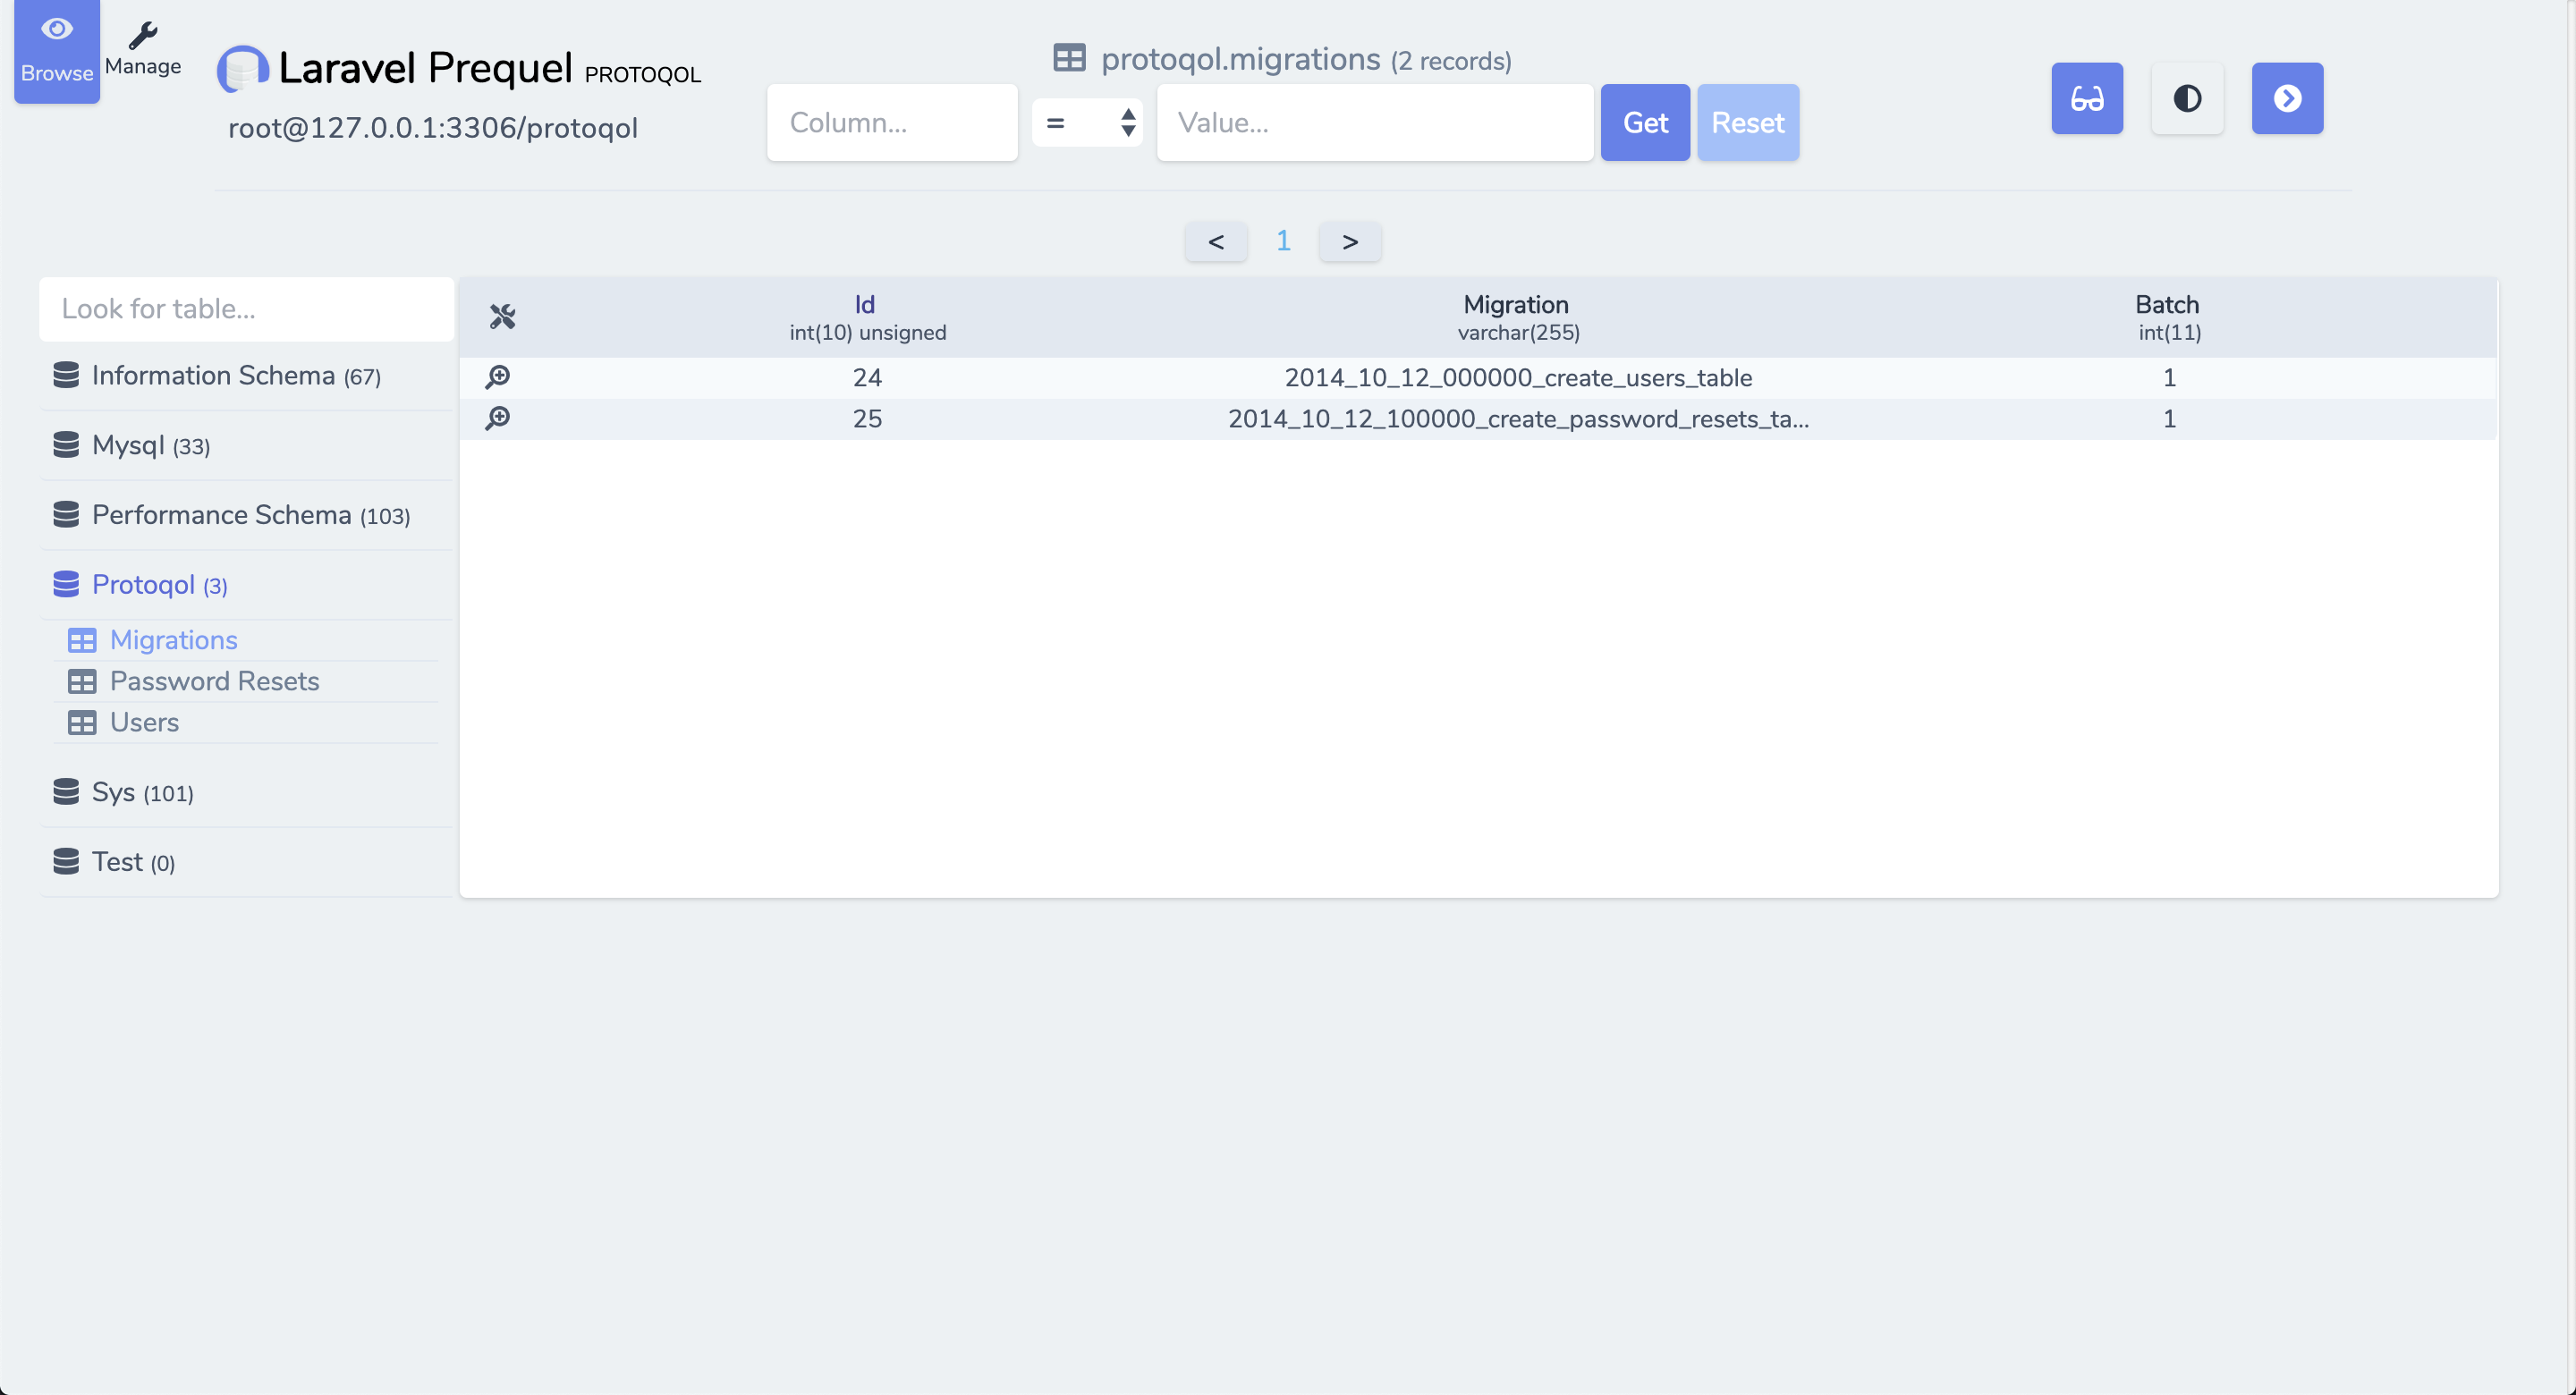Click the Get button to filter
Screen dimensions: 2576x1395
[1645, 122]
